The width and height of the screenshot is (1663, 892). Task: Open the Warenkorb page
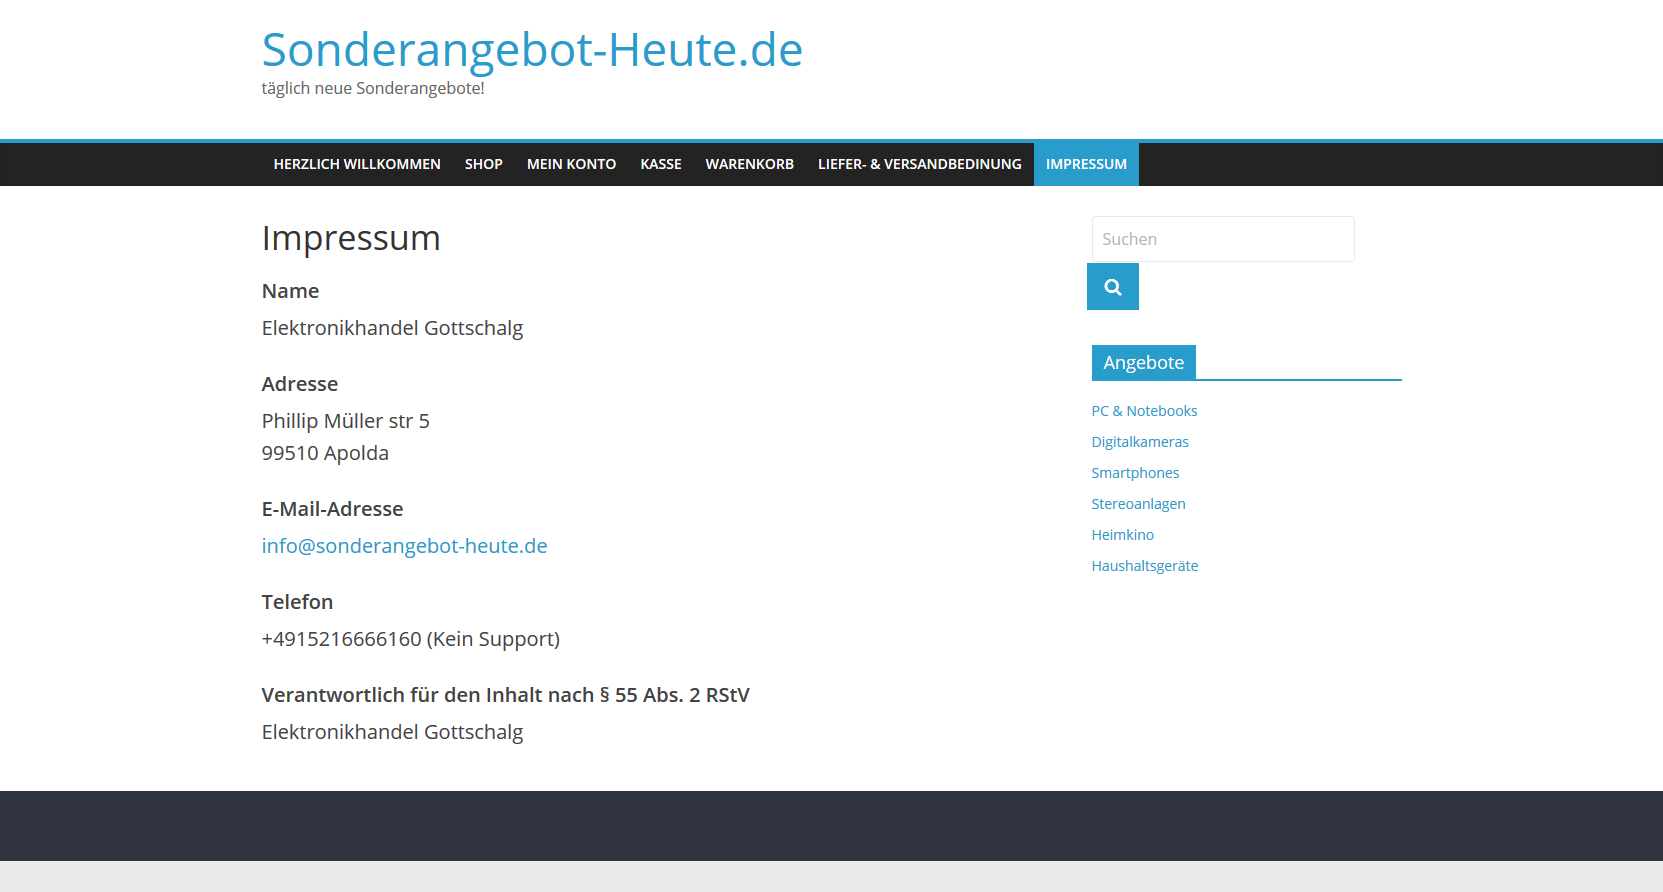tap(750, 164)
